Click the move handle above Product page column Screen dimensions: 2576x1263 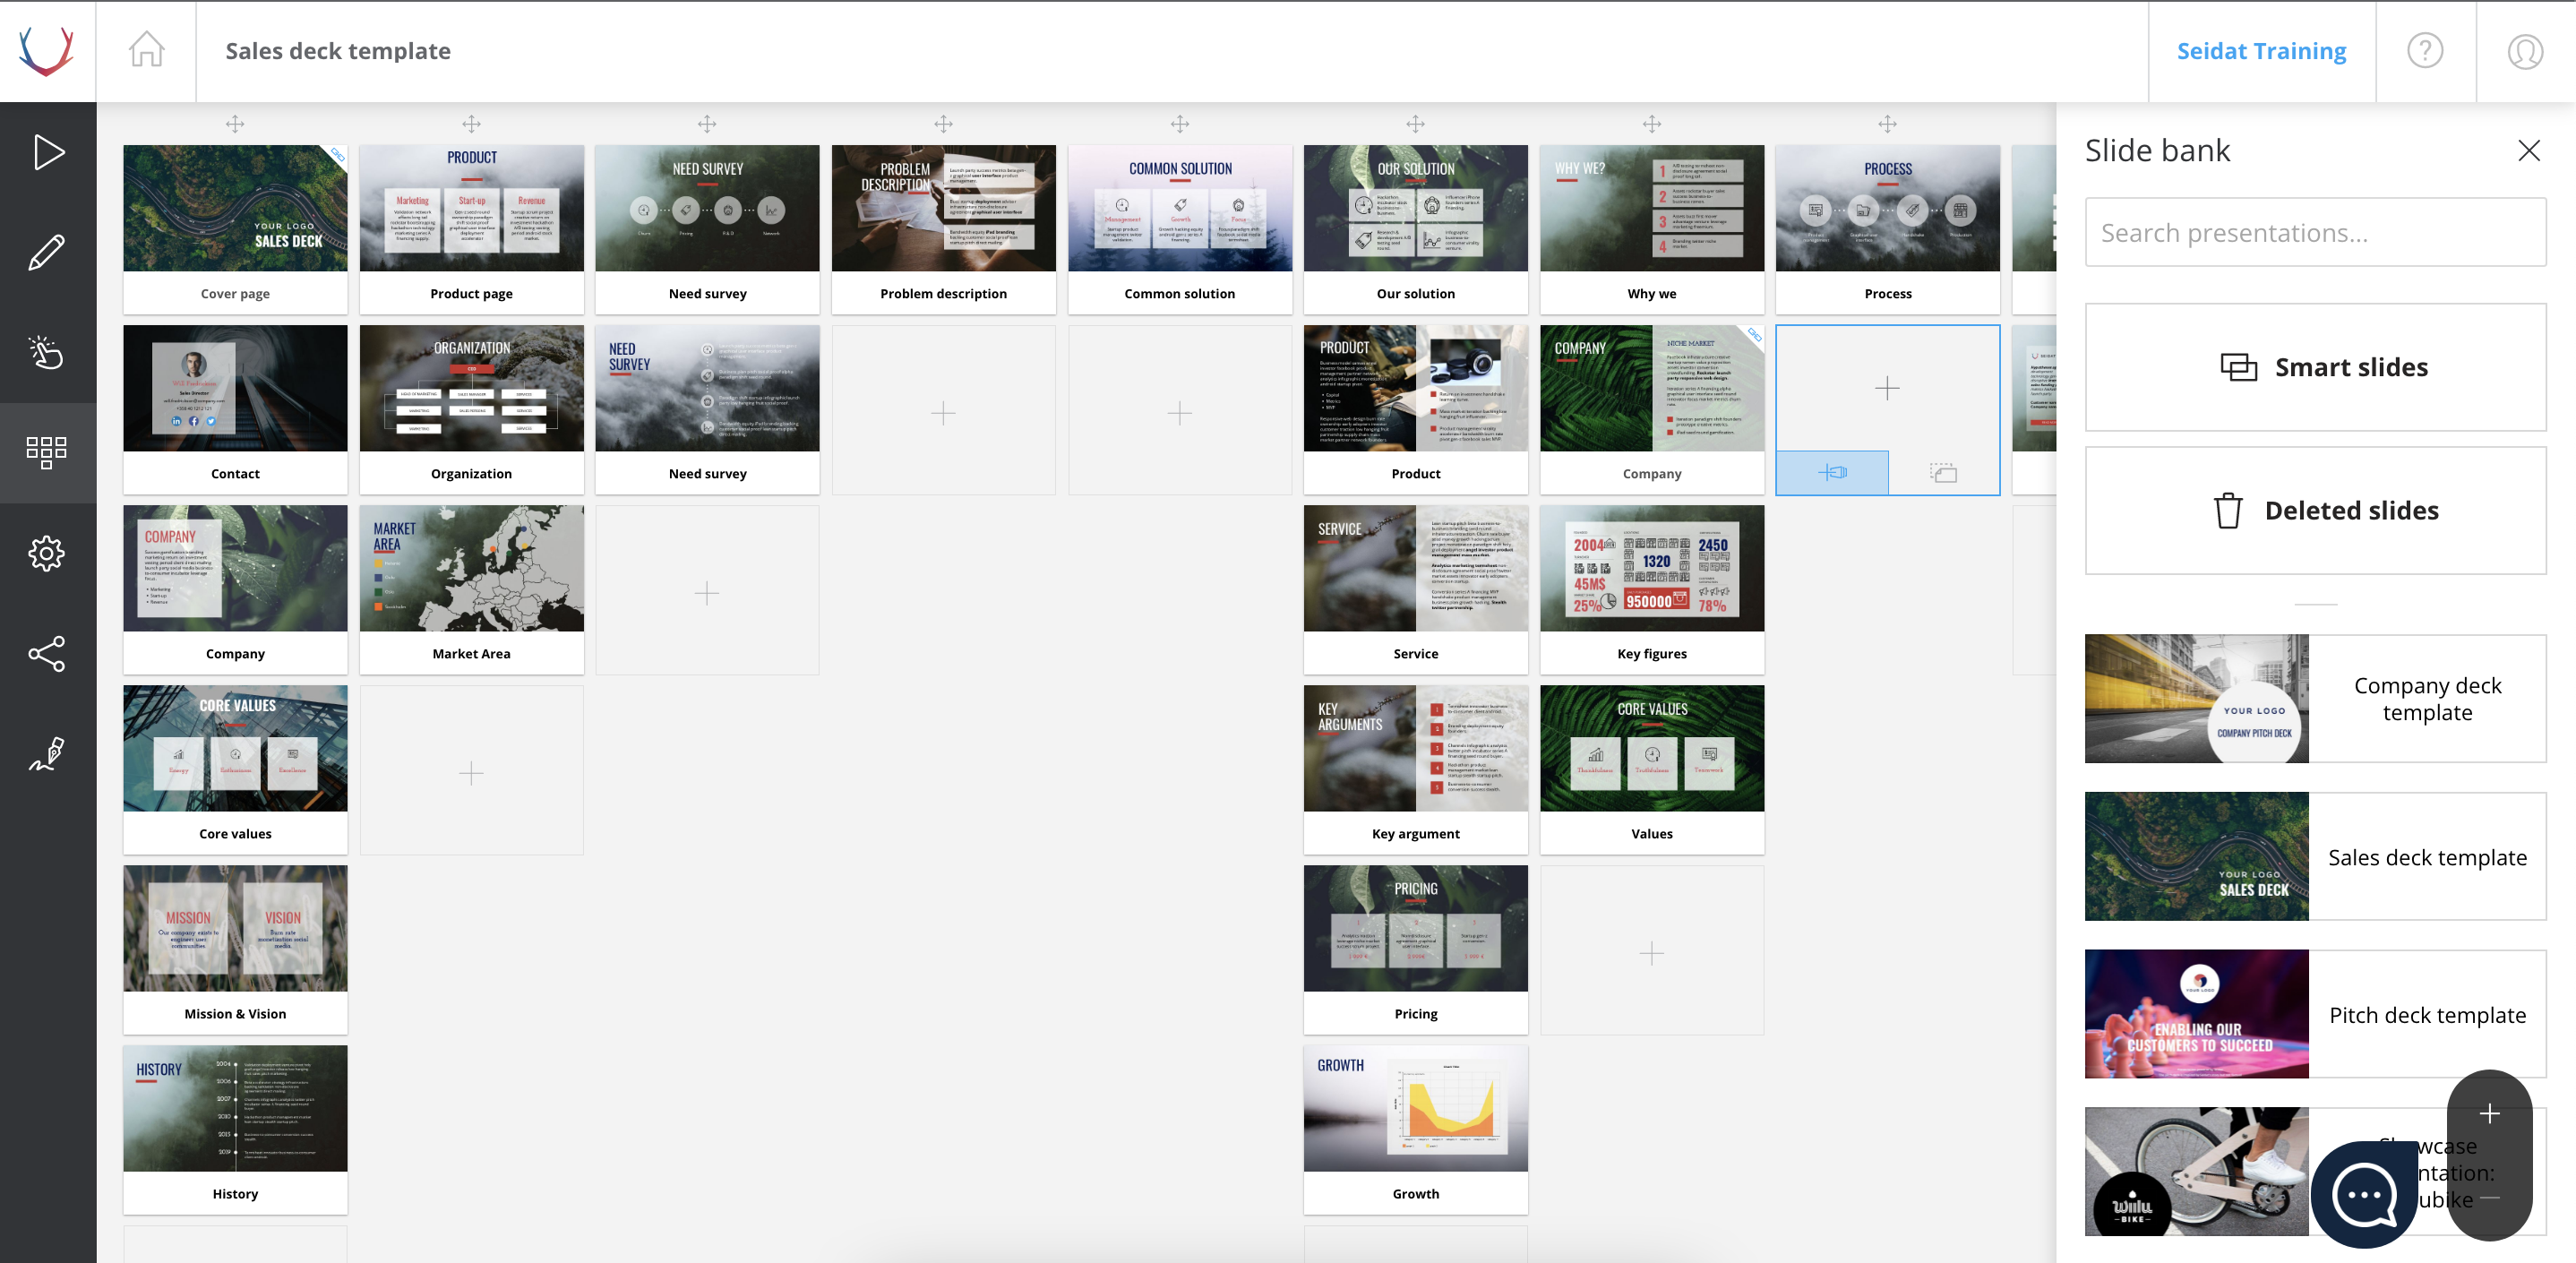(471, 124)
